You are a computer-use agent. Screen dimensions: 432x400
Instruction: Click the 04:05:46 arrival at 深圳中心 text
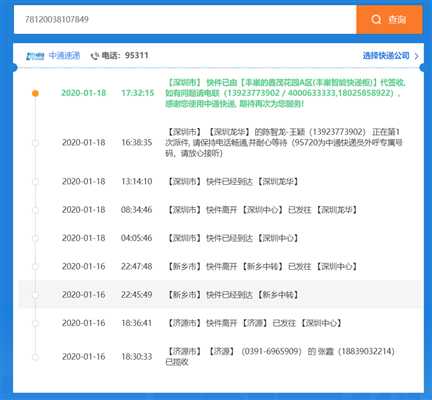(233, 238)
